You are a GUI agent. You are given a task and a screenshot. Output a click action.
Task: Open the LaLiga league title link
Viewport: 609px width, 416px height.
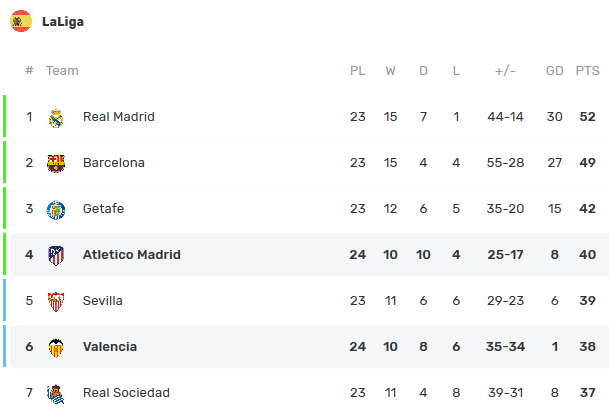pyautogui.click(x=63, y=22)
